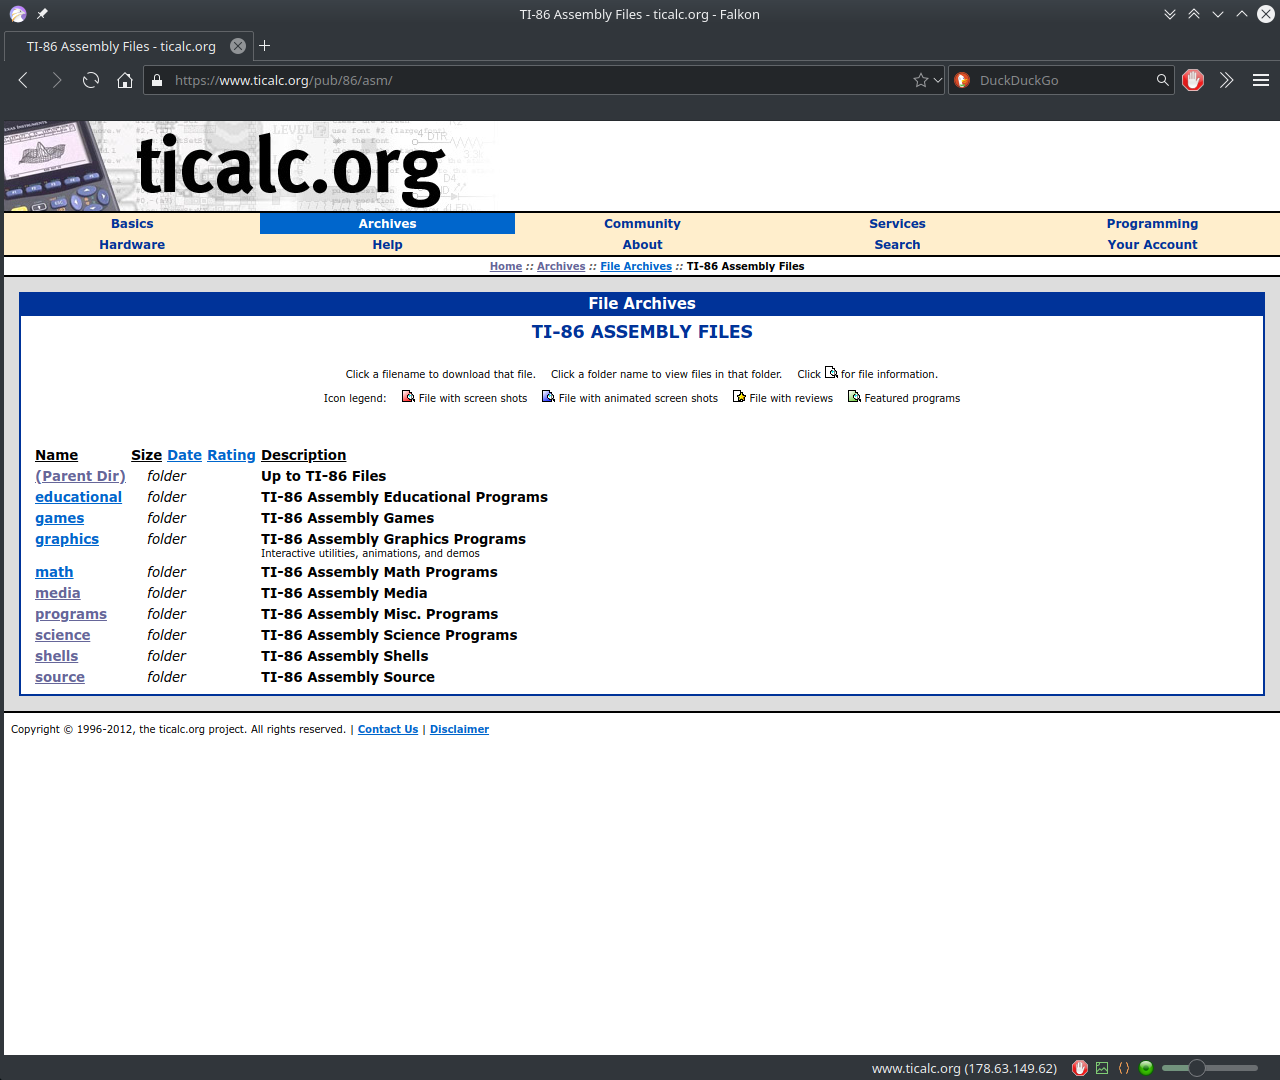This screenshot has height=1080, width=1280.
Task: Open the games folder link
Action: point(59,518)
